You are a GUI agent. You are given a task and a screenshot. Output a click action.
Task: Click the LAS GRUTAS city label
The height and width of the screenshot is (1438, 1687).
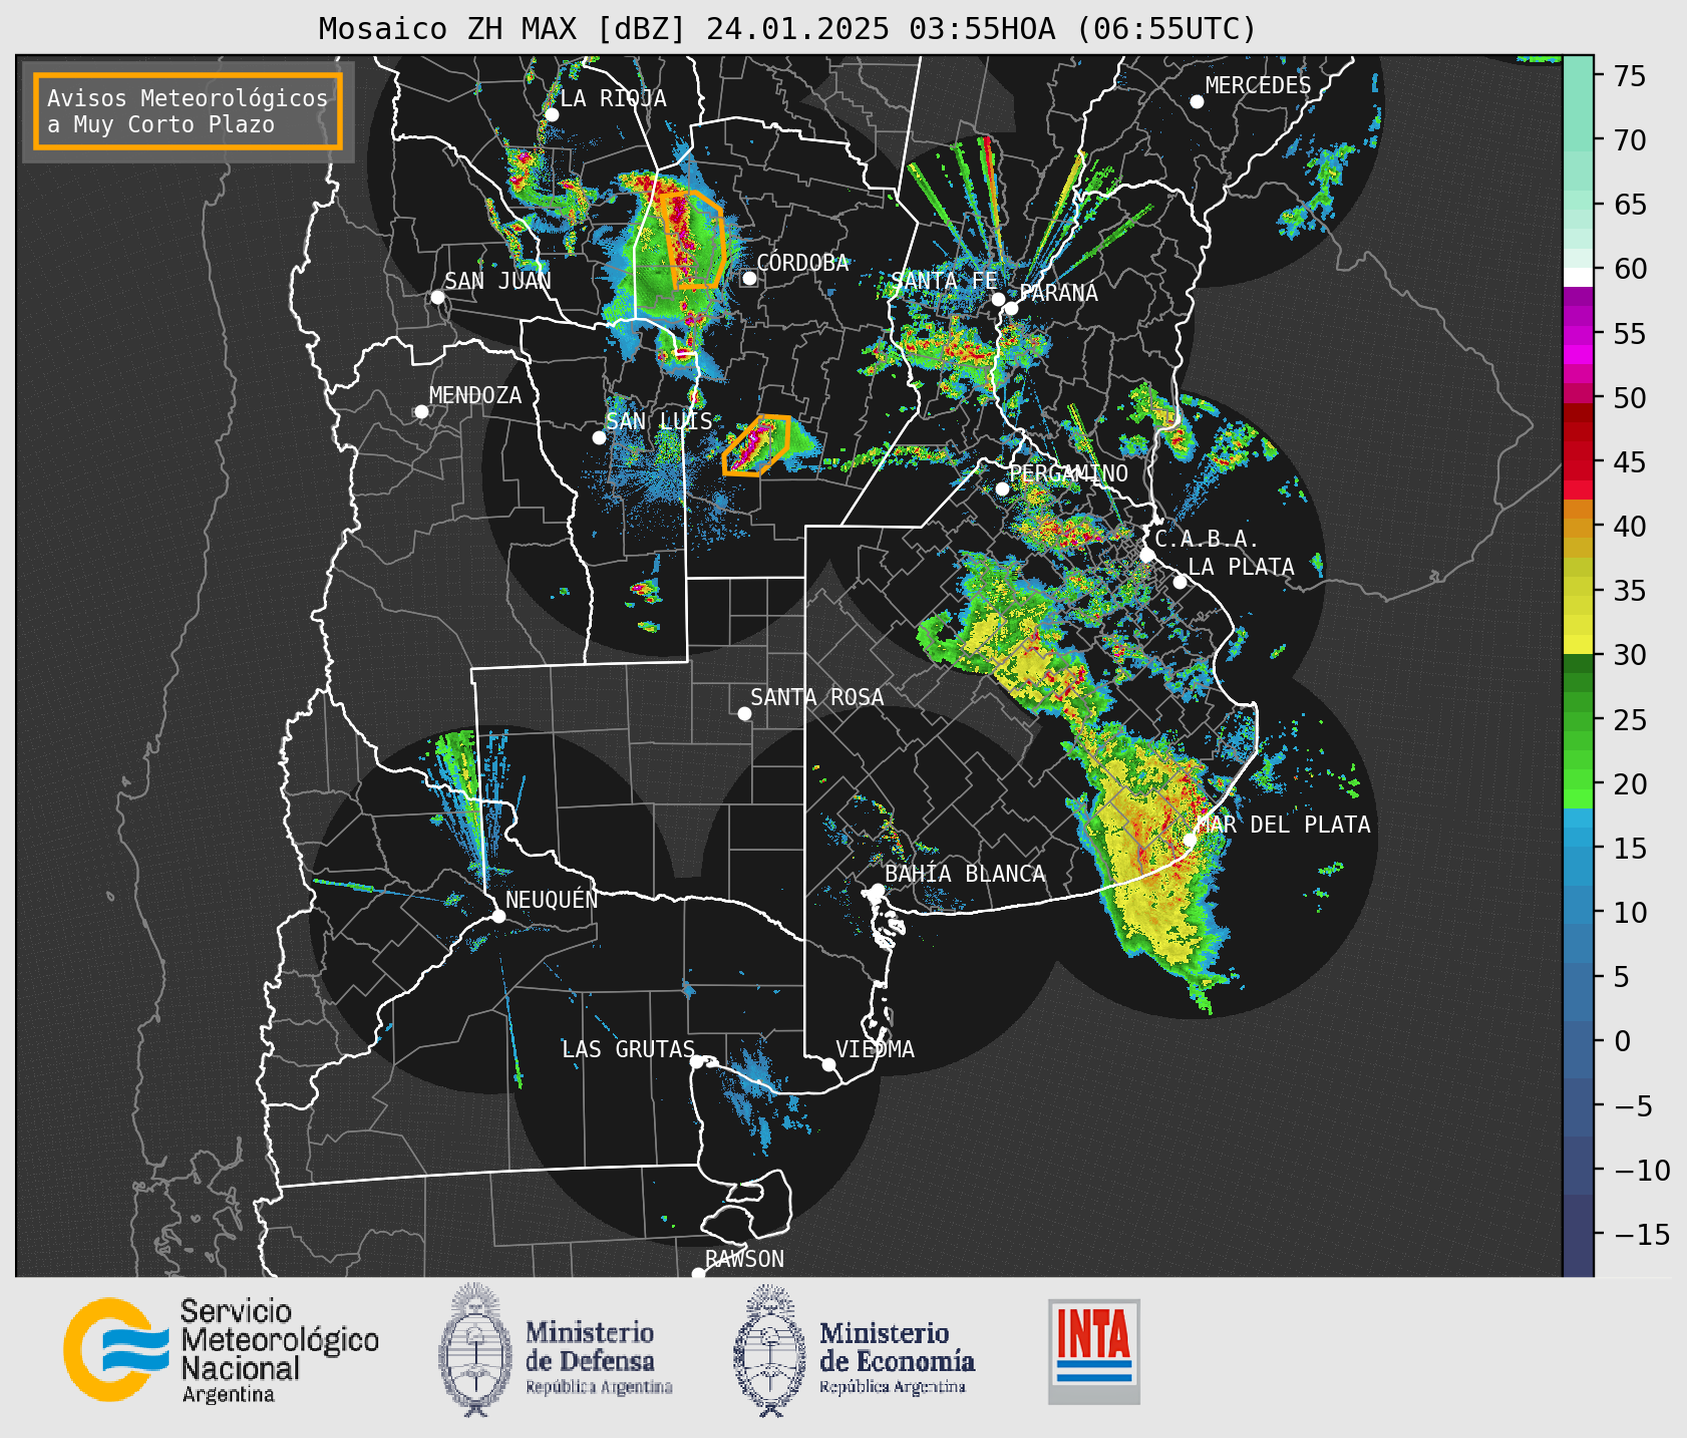coord(628,1049)
